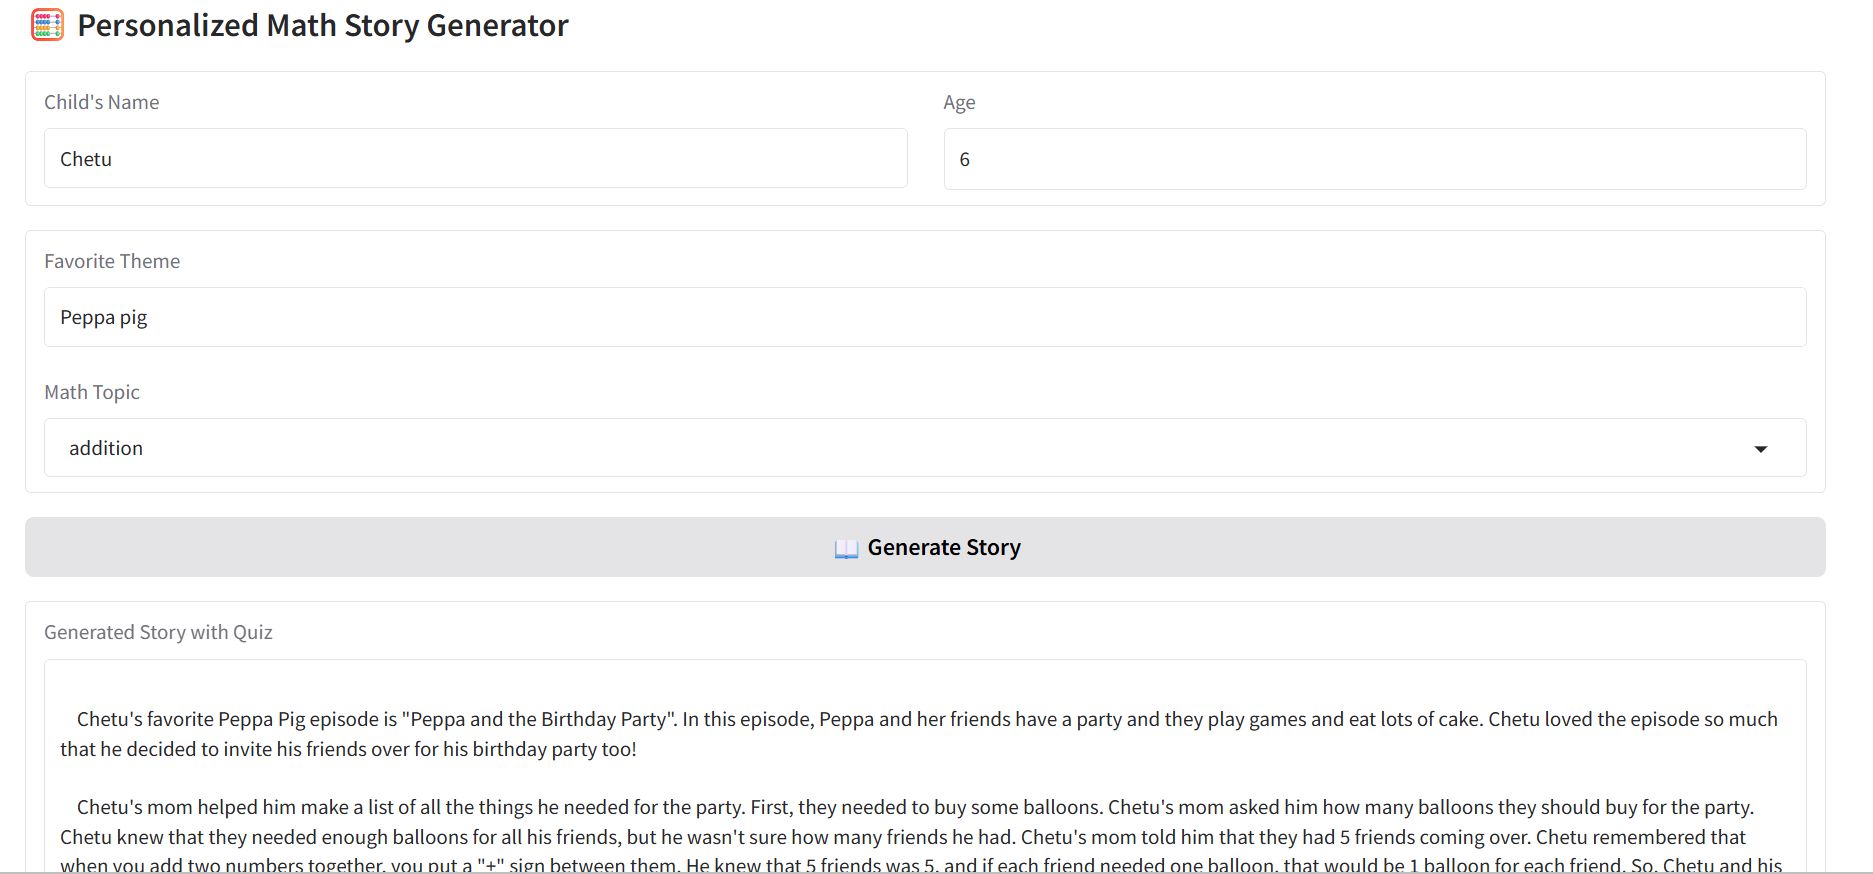Click the Math Topic label

tap(91, 392)
